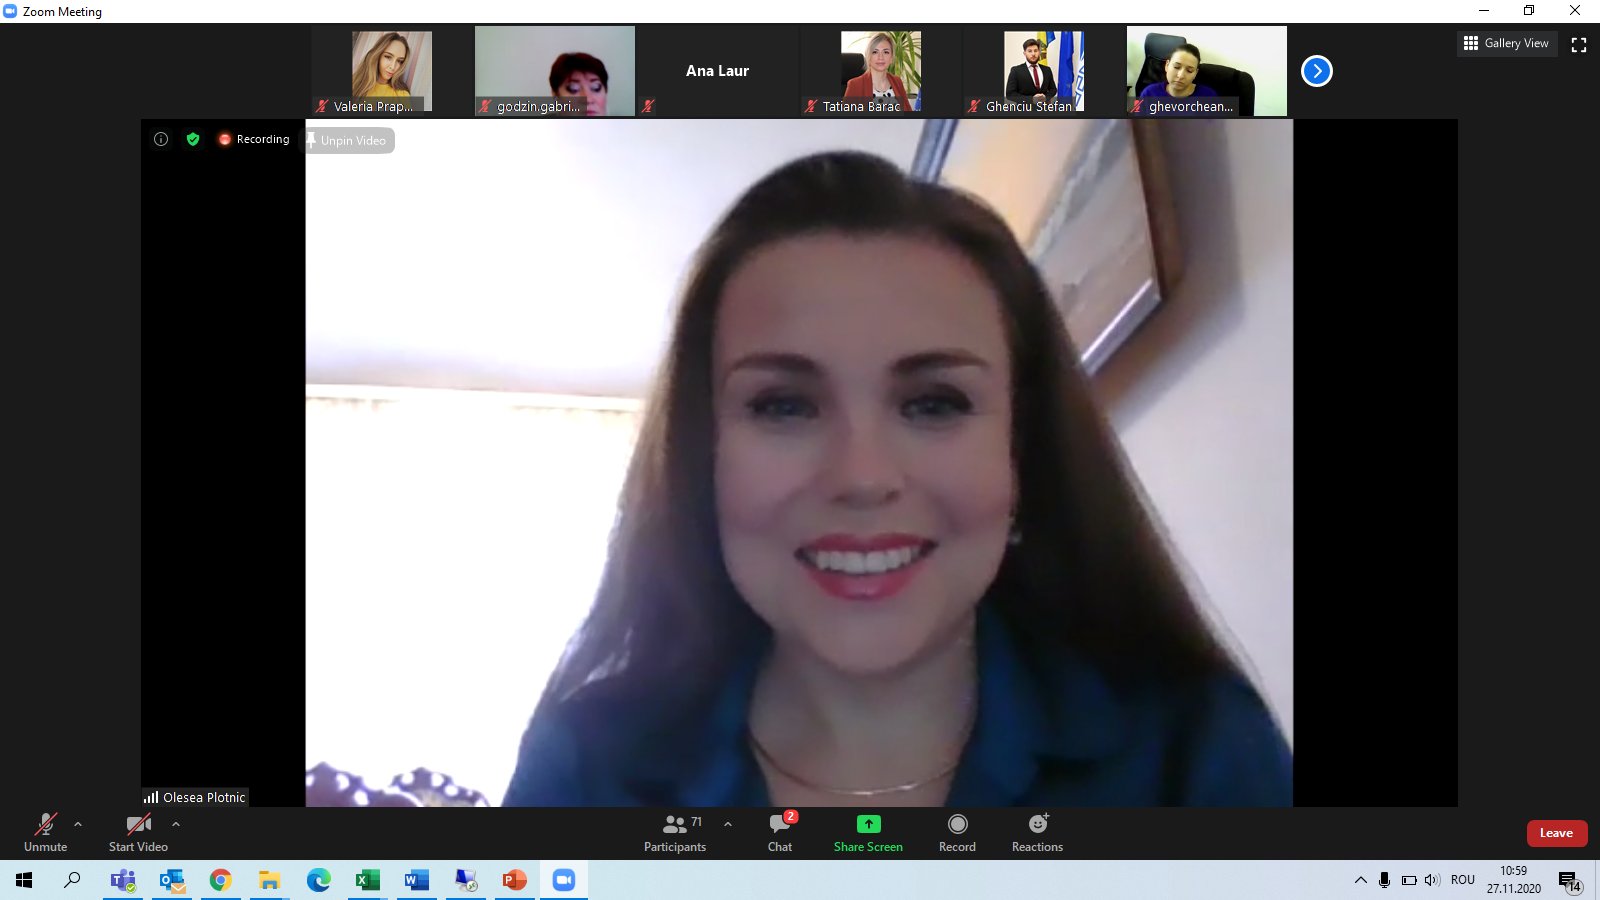Select Tatiana Barac's video thumbnail
This screenshot has width=1600, height=900.
pyautogui.click(x=880, y=71)
